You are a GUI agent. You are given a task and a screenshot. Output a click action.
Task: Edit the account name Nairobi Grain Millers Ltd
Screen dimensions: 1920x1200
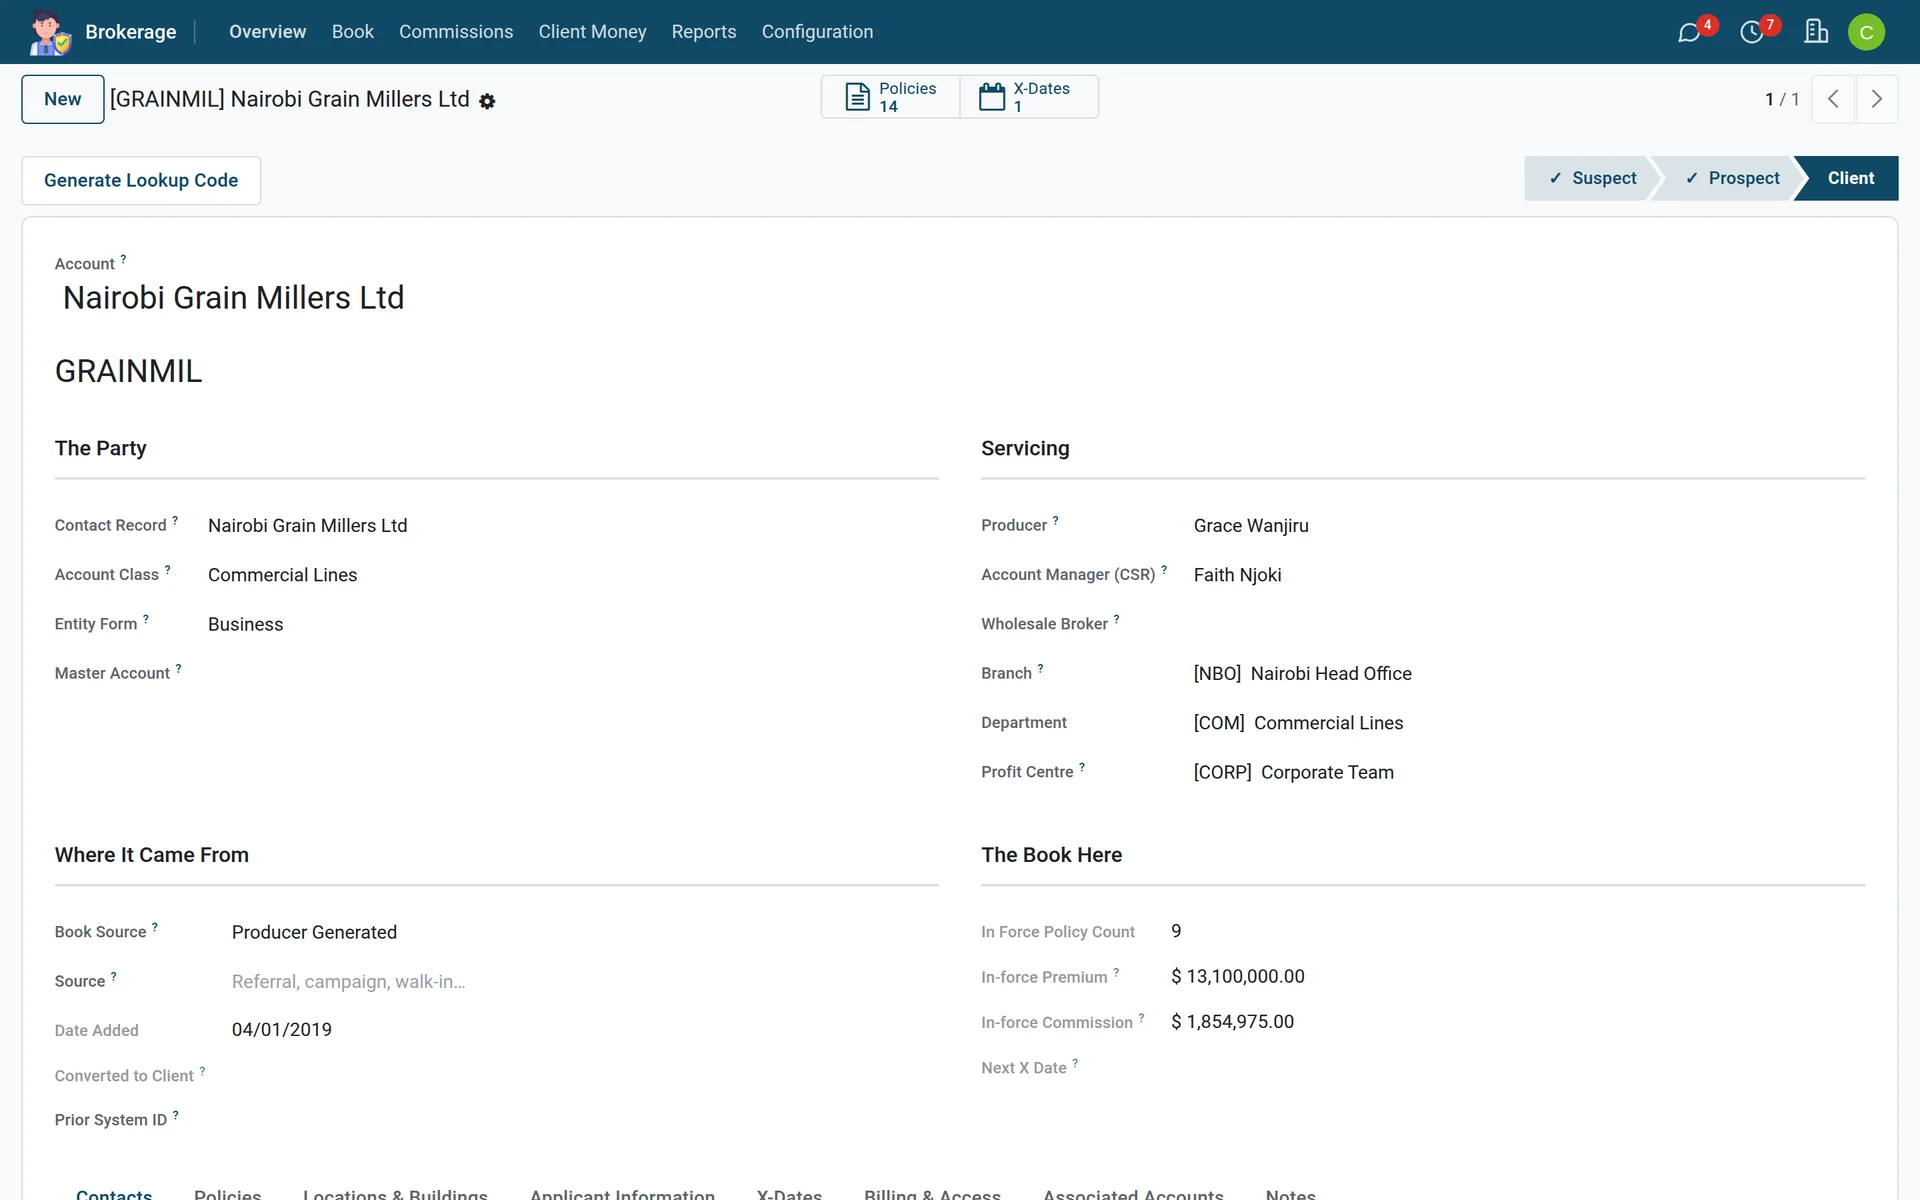click(x=233, y=298)
